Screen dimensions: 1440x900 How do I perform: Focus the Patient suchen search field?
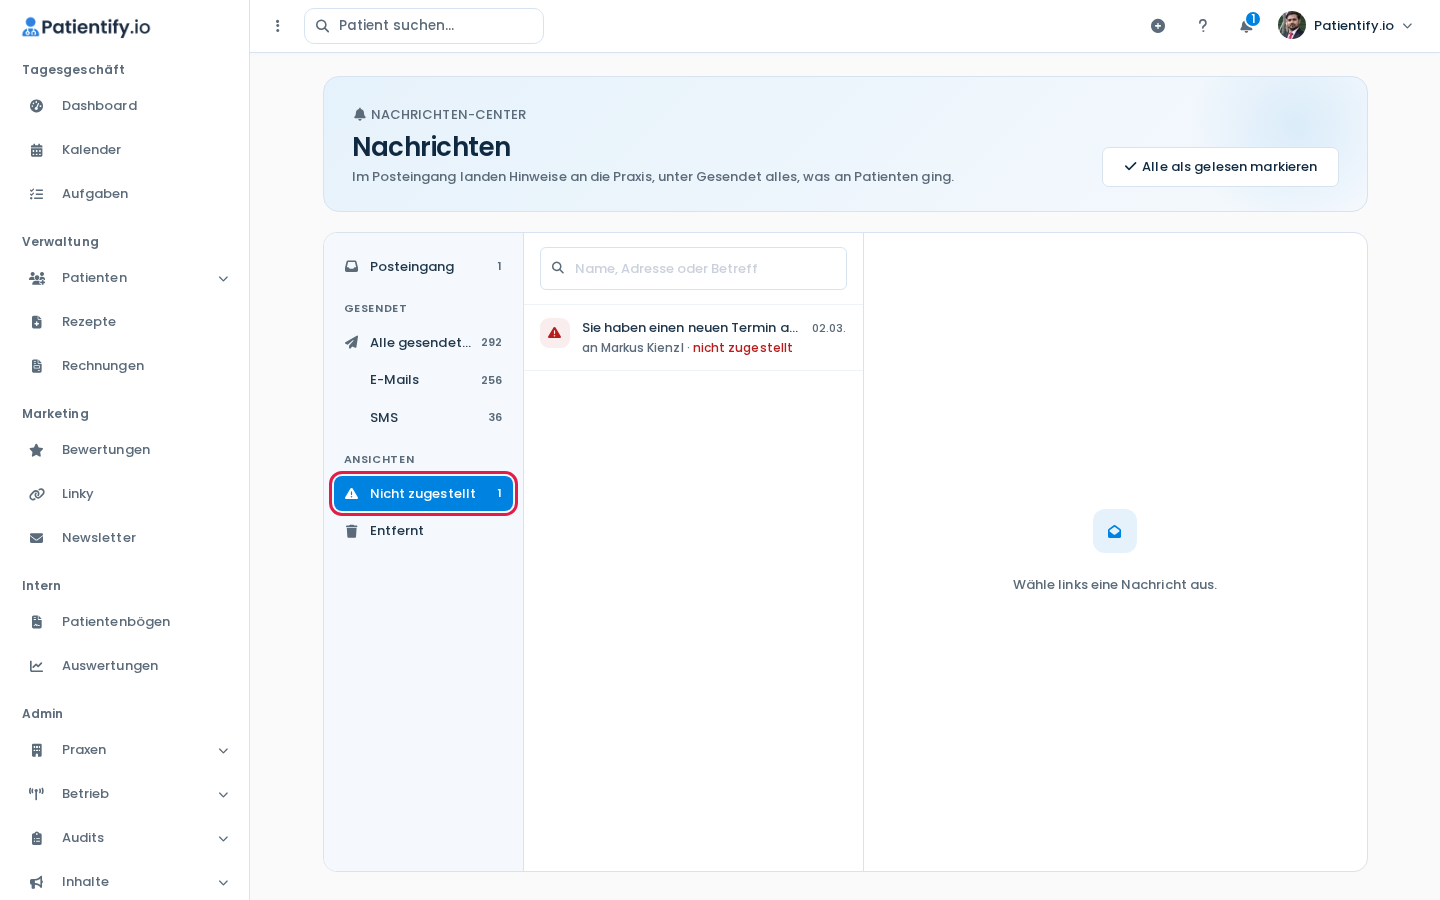(424, 26)
